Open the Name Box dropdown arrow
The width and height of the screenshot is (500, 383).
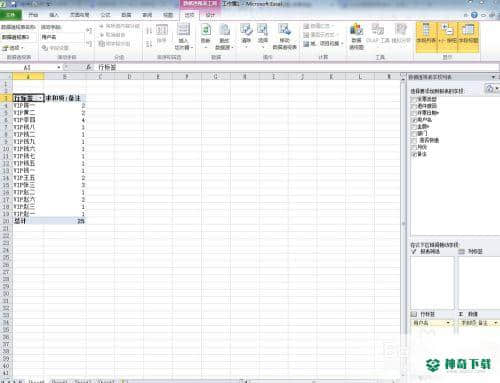point(59,67)
